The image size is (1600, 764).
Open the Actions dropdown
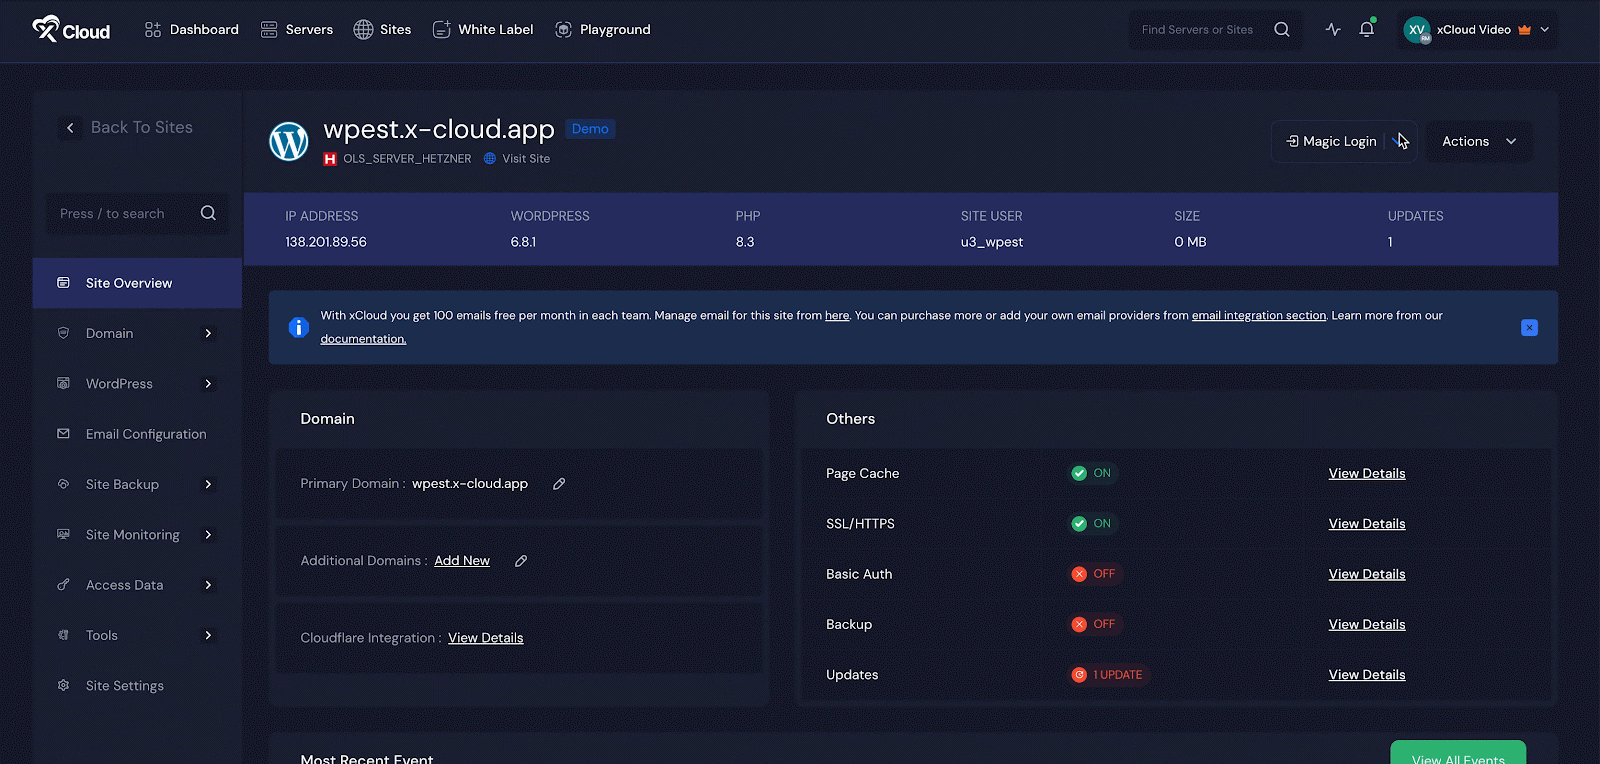pos(1479,141)
